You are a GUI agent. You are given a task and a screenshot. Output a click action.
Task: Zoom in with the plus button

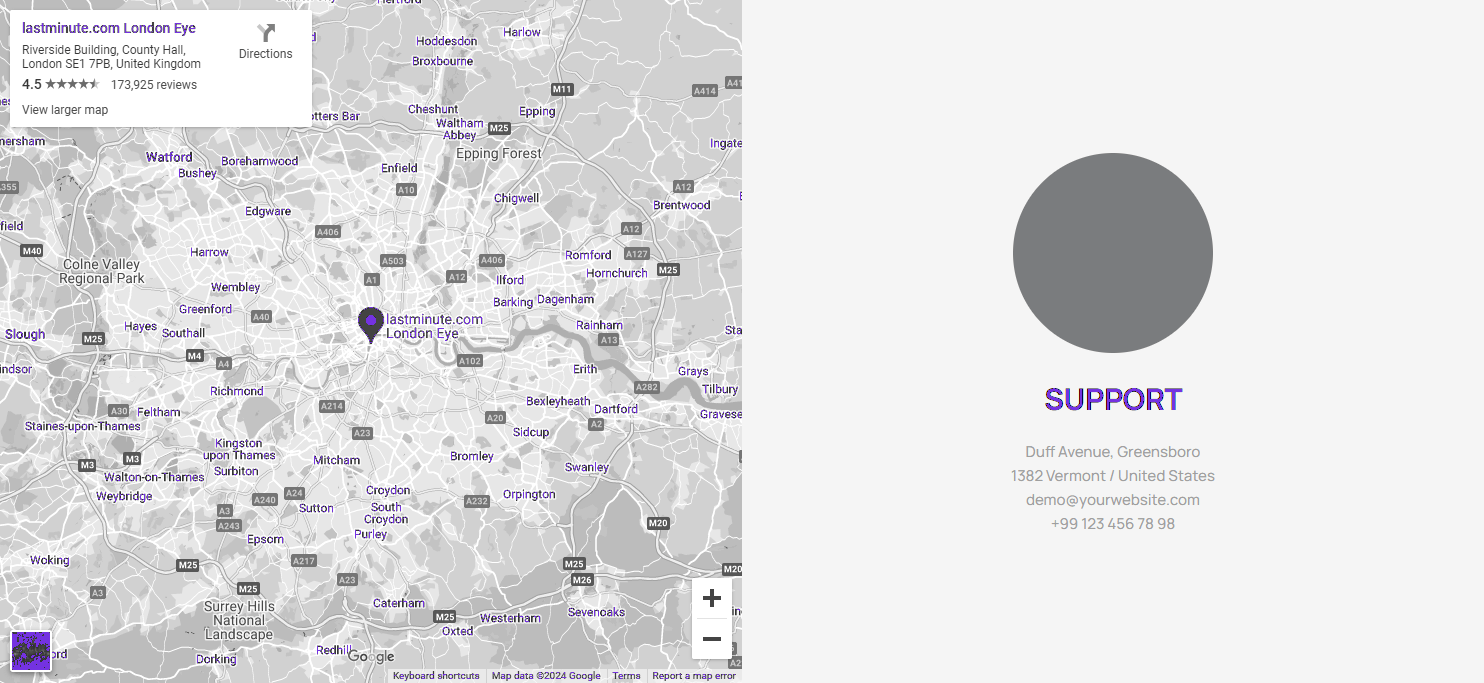click(x=711, y=598)
